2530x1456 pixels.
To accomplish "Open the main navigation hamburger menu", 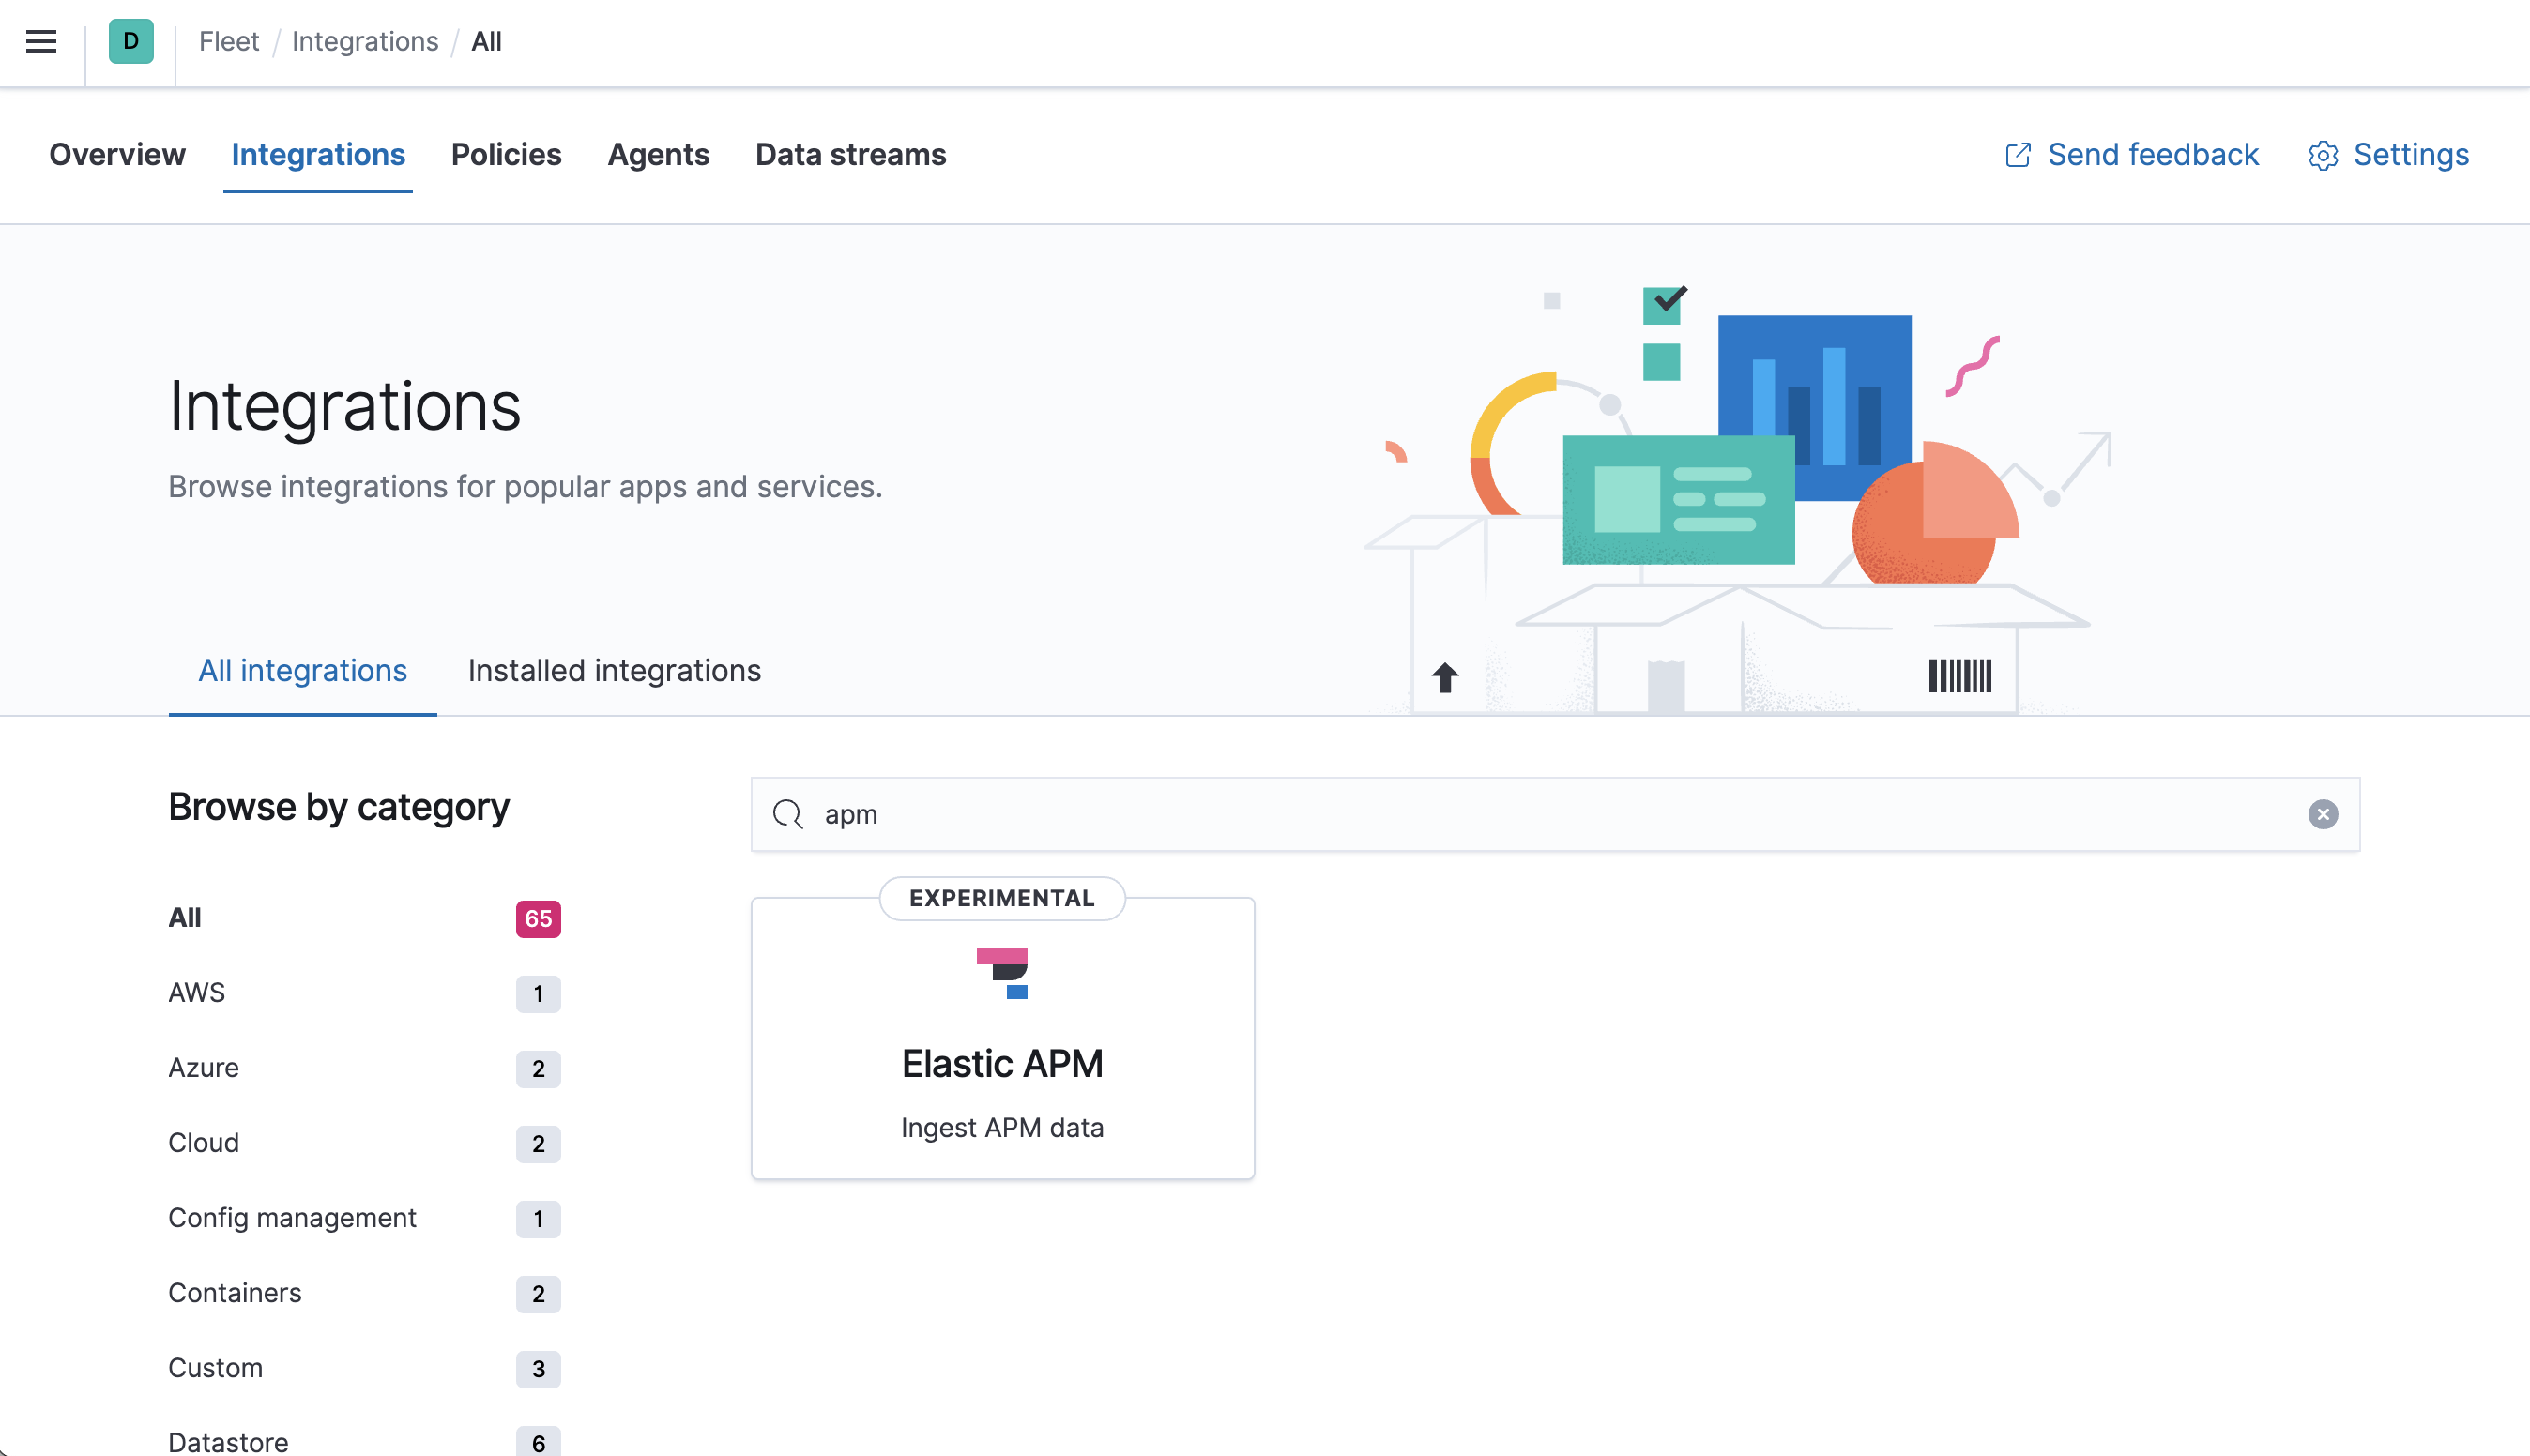I will click(40, 41).
